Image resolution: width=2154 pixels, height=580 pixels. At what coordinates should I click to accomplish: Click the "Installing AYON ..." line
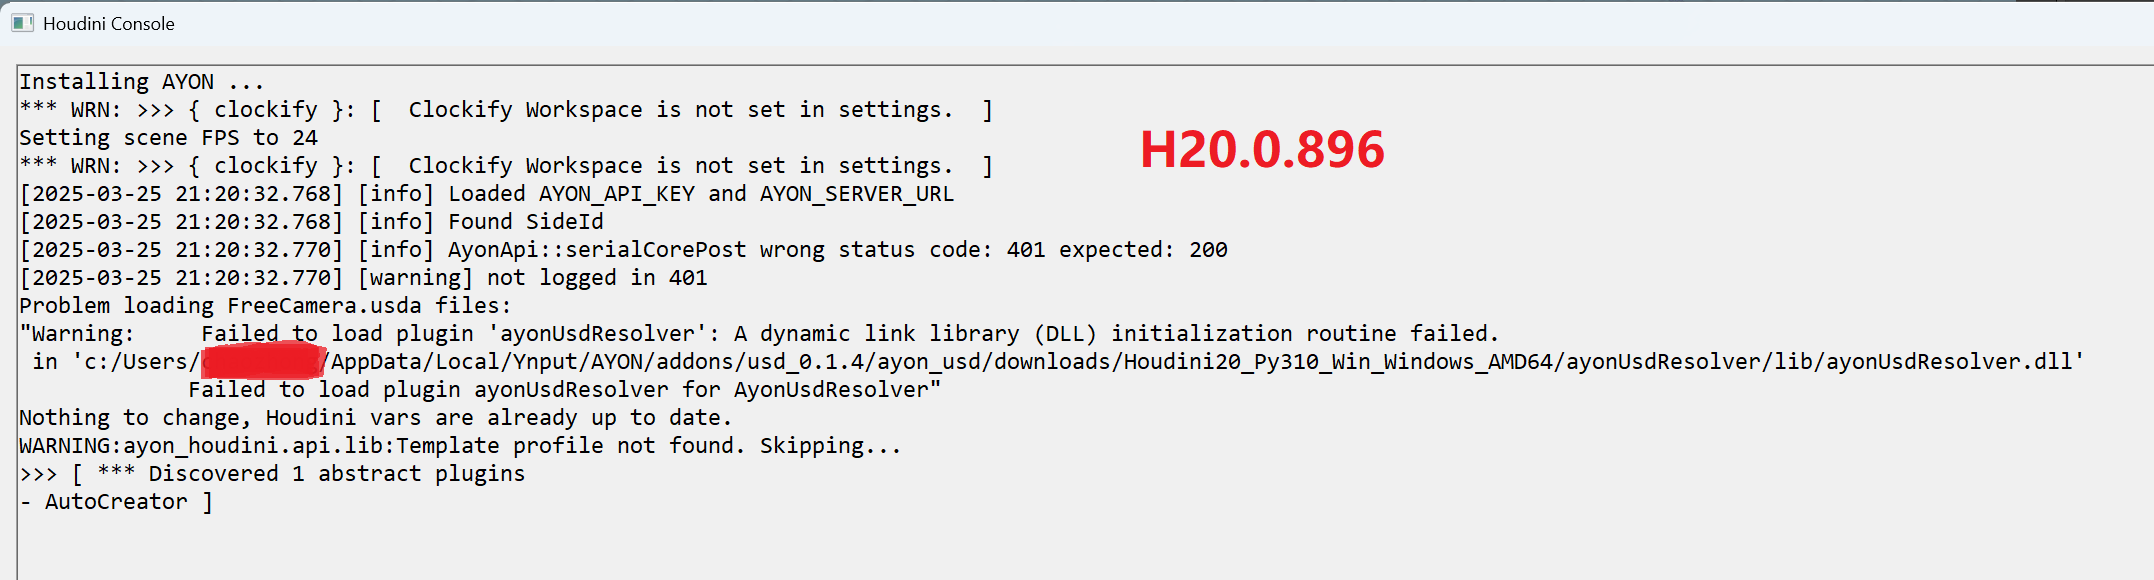141,82
